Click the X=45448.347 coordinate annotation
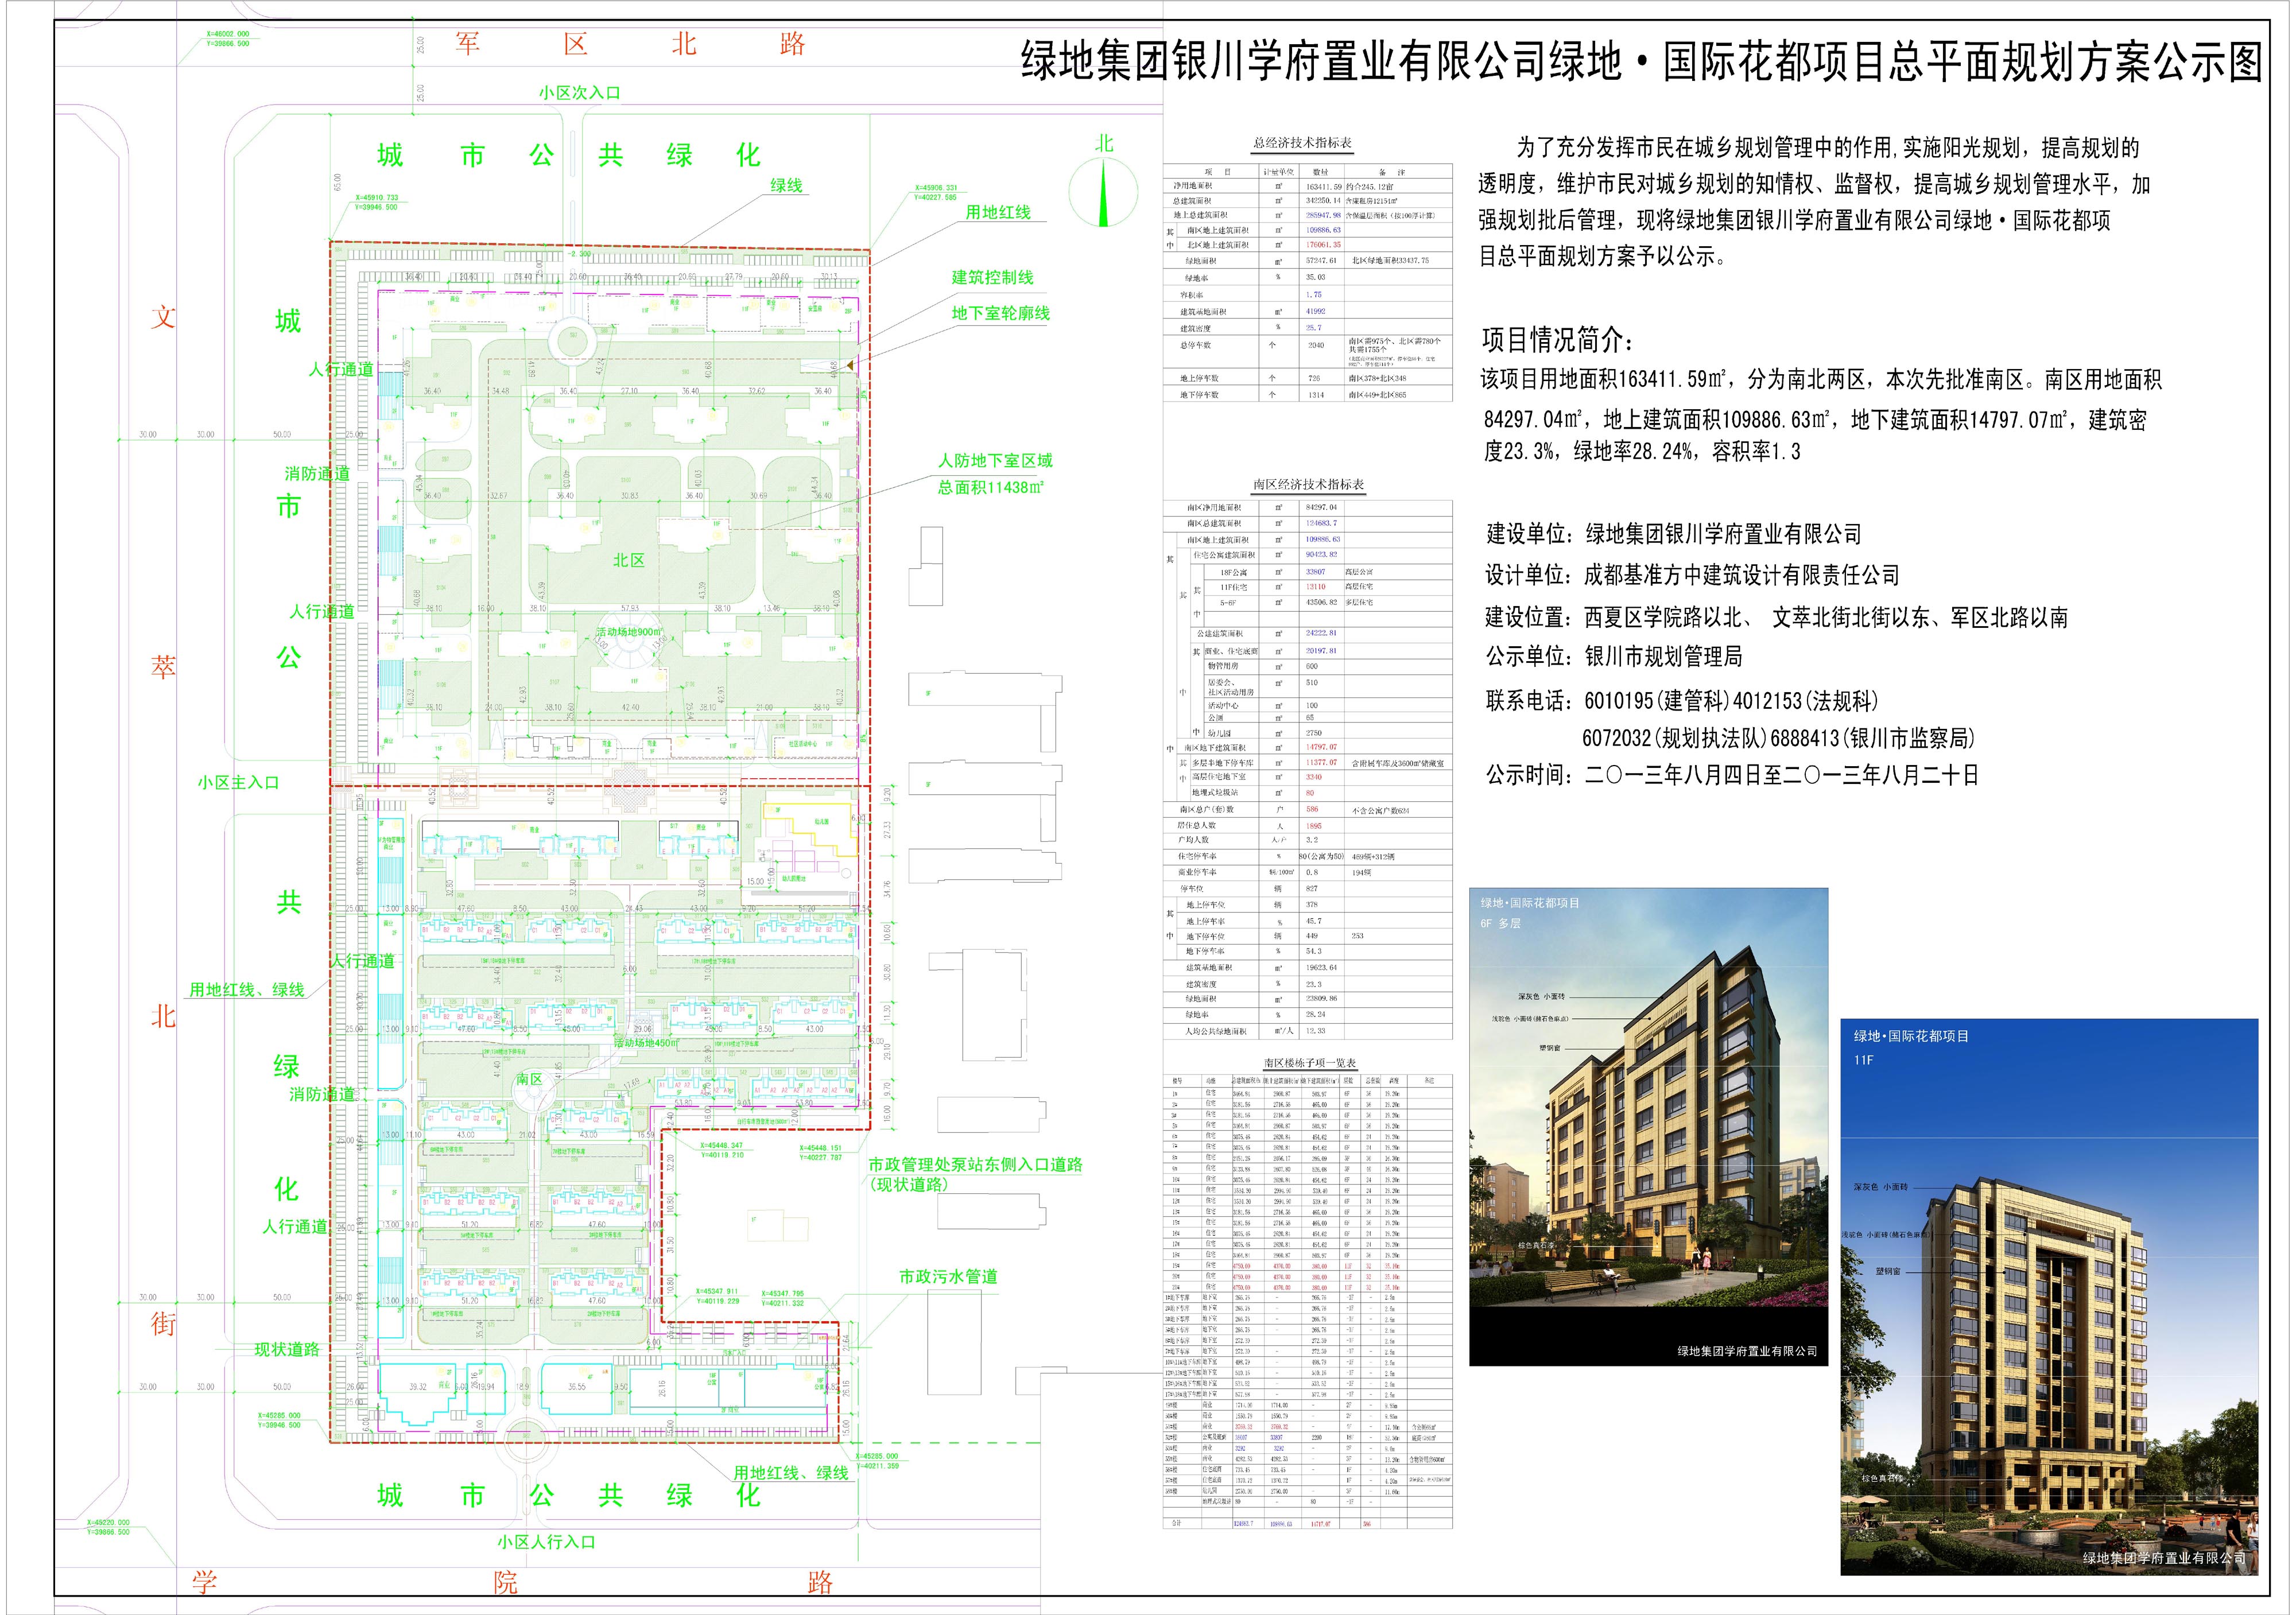The height and width of the screenshot is (1615, 2296). pos(721,1150)
